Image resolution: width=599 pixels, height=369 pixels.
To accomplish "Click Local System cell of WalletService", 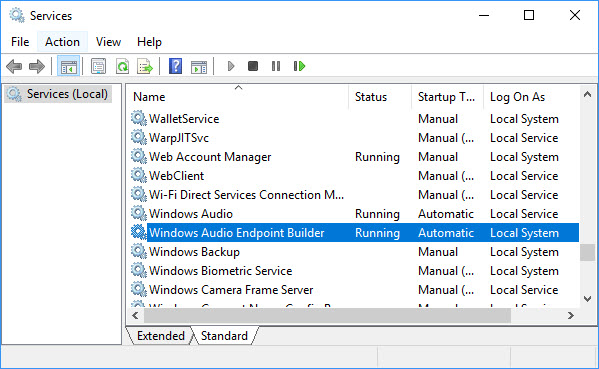I will 524,119.
